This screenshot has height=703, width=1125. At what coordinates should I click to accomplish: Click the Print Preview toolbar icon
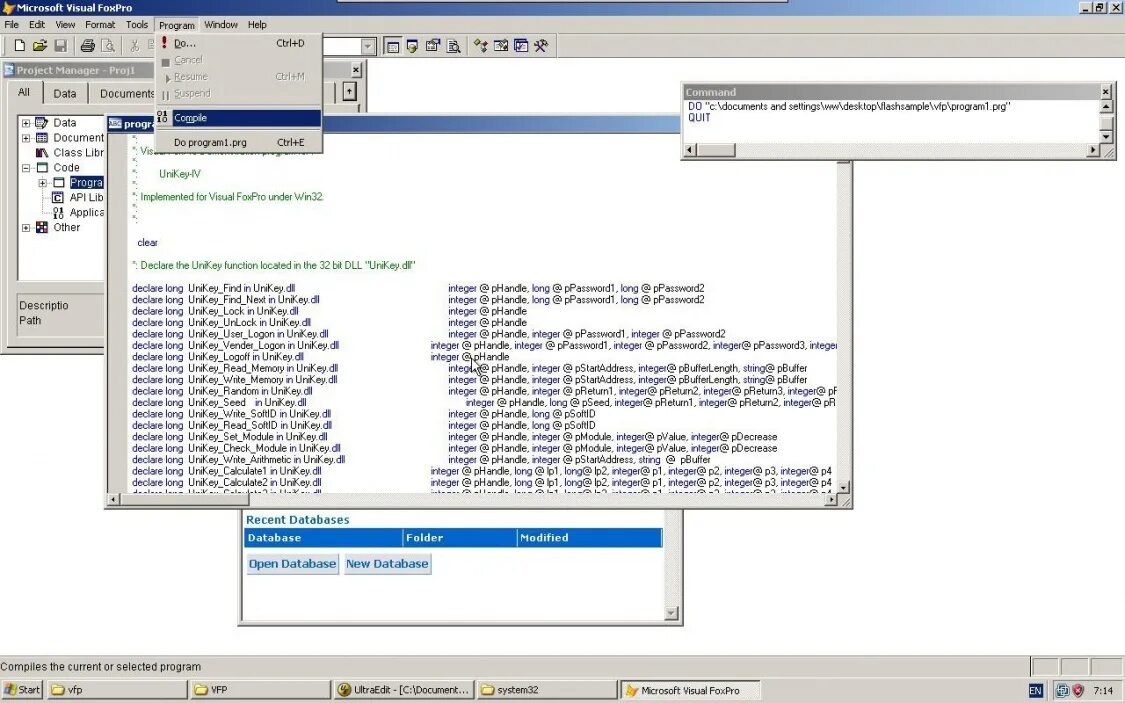tap(108, 46)
